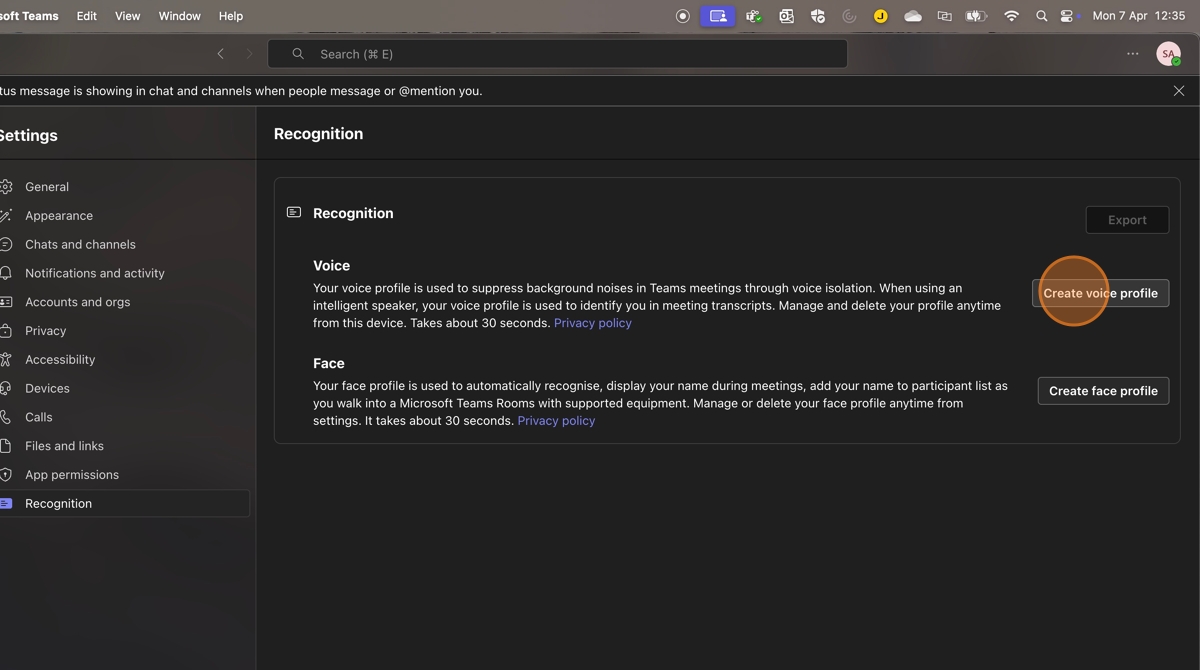The image size is (1200, 670).
Task: Dismiss the status message banner
Action: (1179, 91)
